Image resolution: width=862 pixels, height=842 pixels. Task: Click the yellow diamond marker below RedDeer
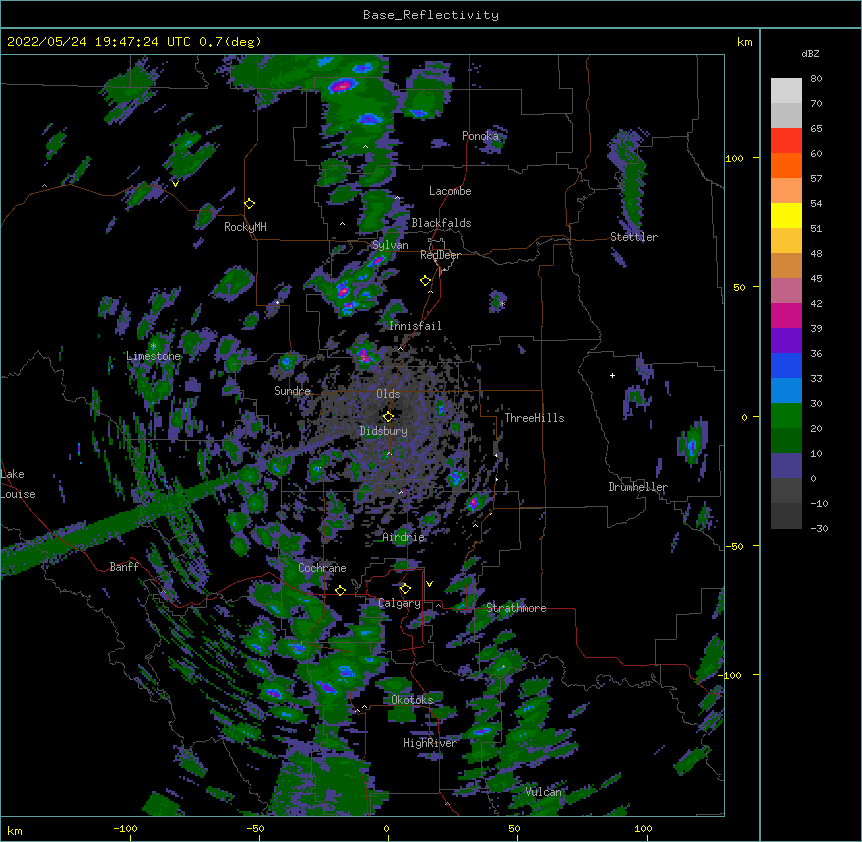coord(426,281)
